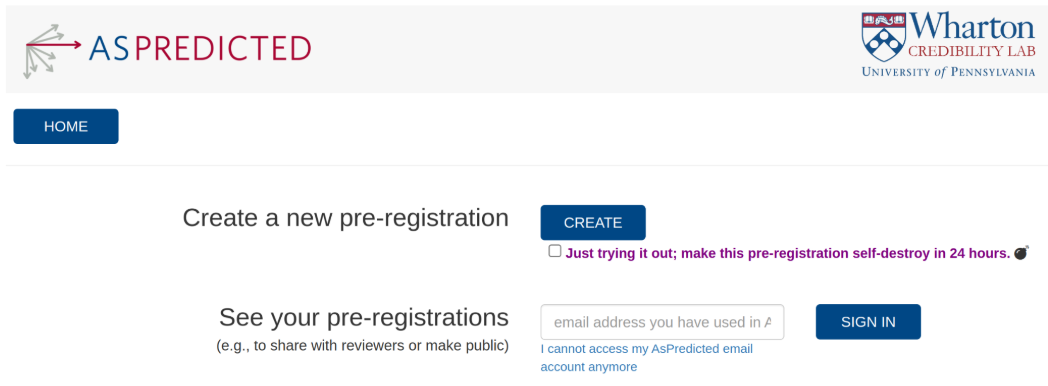Hit the SIGN IN button
This screenshot has width=1048, height=386.
[x=868, y=322]
